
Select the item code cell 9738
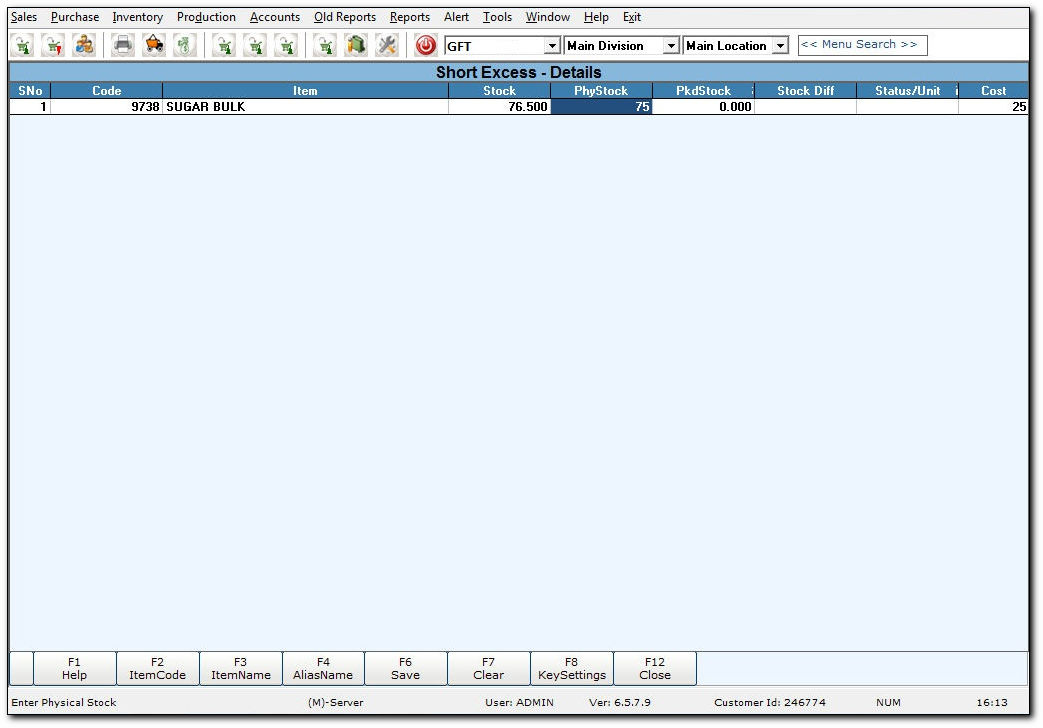click(106, 106)
